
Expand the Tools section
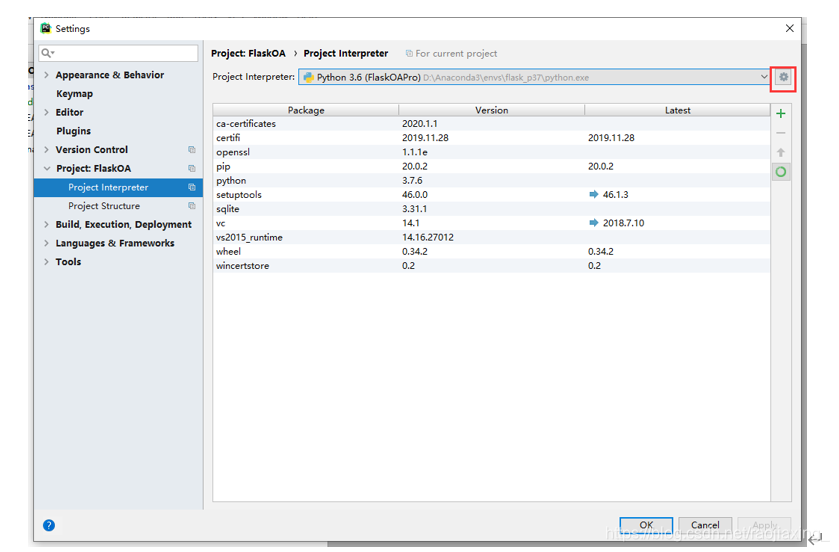pyautogui.click(x=46, y=262)
